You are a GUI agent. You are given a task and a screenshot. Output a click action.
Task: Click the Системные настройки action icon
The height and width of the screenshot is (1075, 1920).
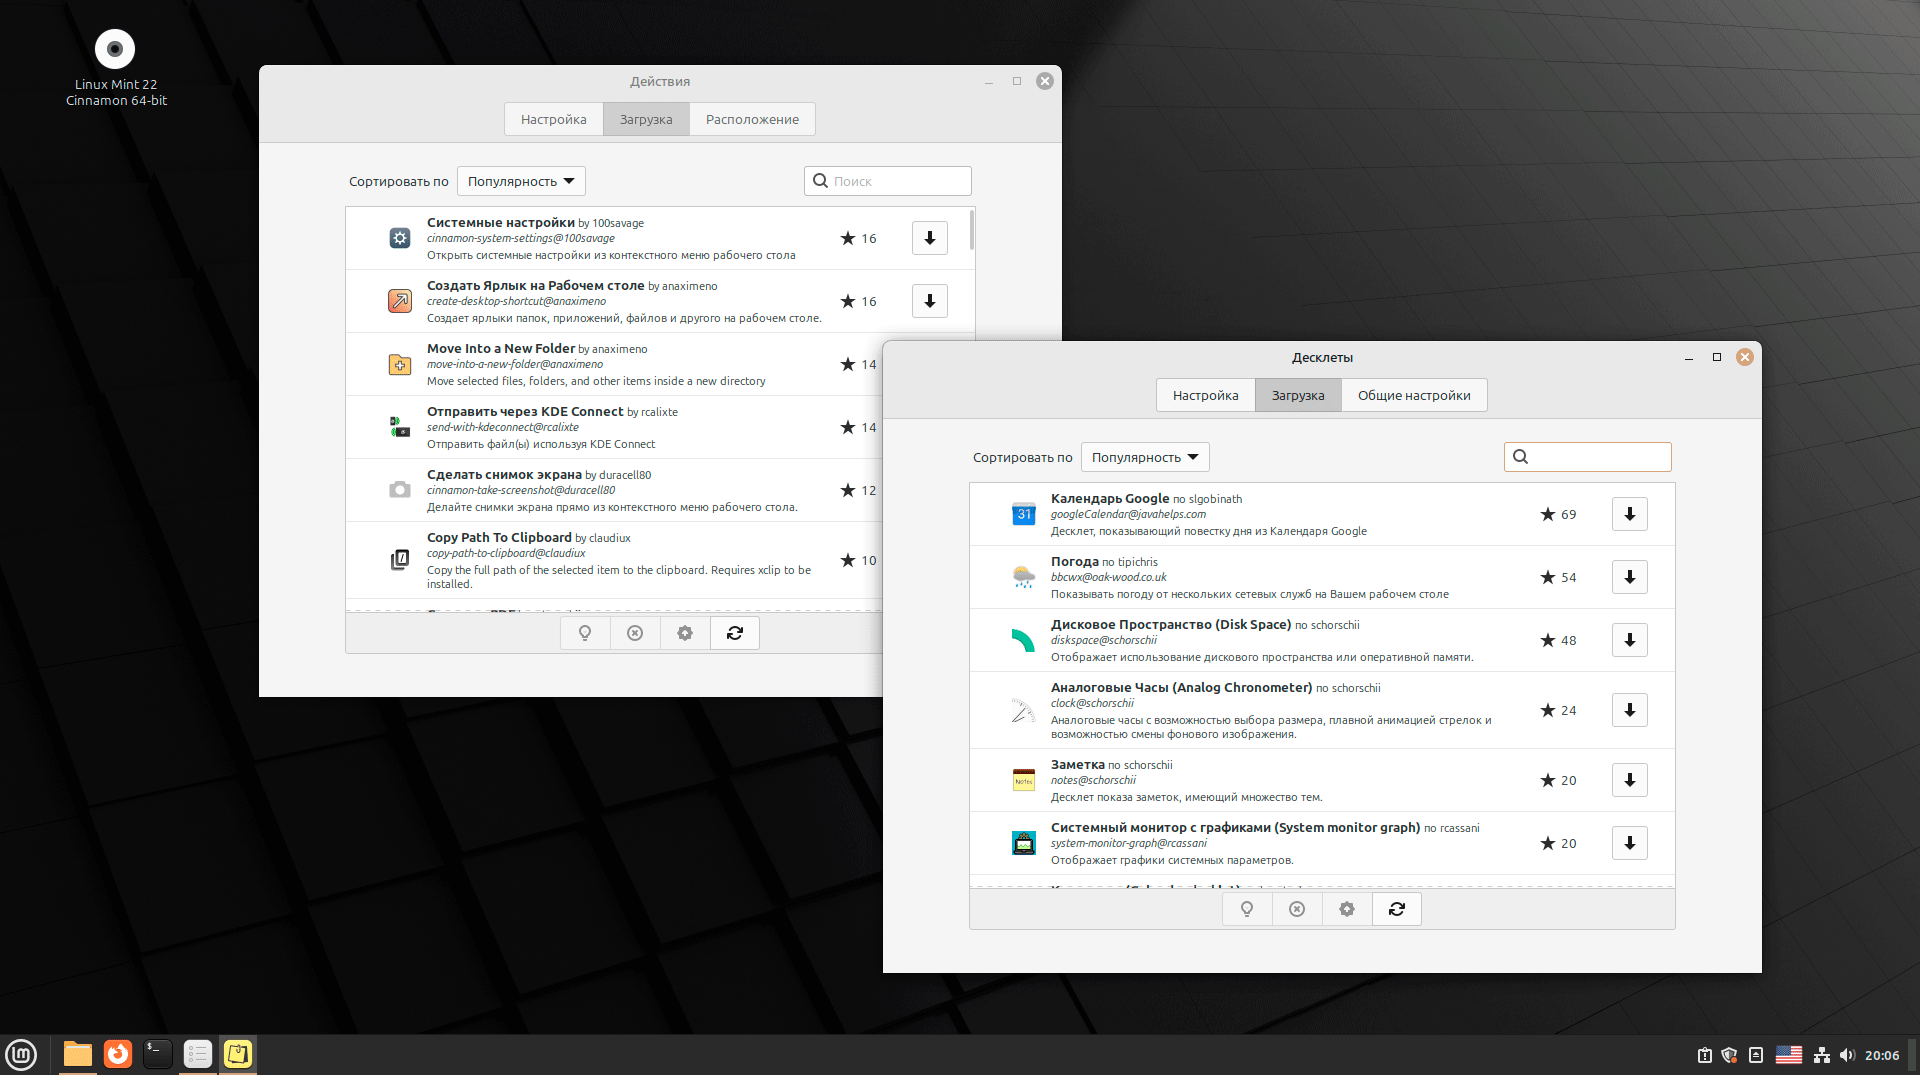[400, 238]
